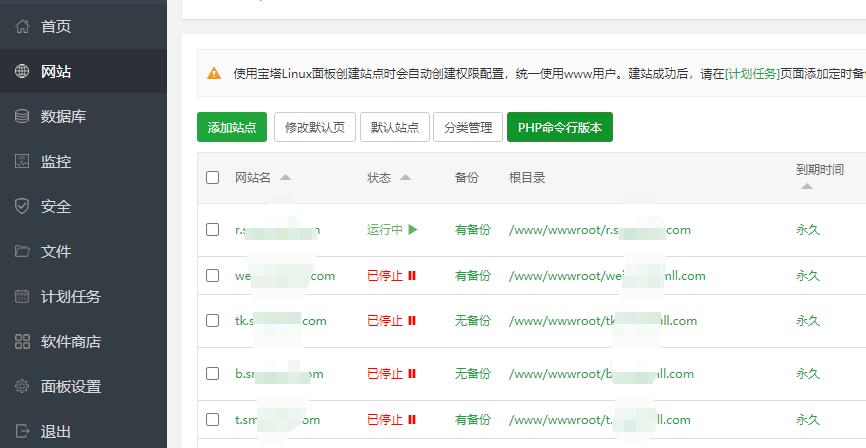Sort by 网站名 column arrow

point(286,178)
